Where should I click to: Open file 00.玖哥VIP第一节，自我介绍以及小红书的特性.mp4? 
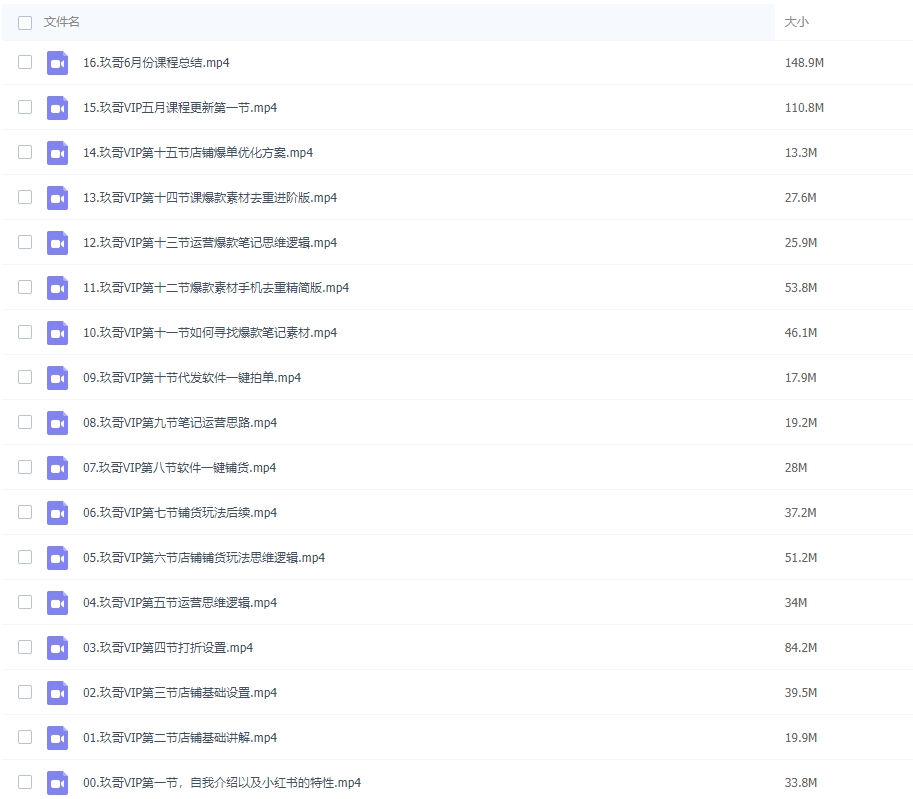tap(222, 783)
